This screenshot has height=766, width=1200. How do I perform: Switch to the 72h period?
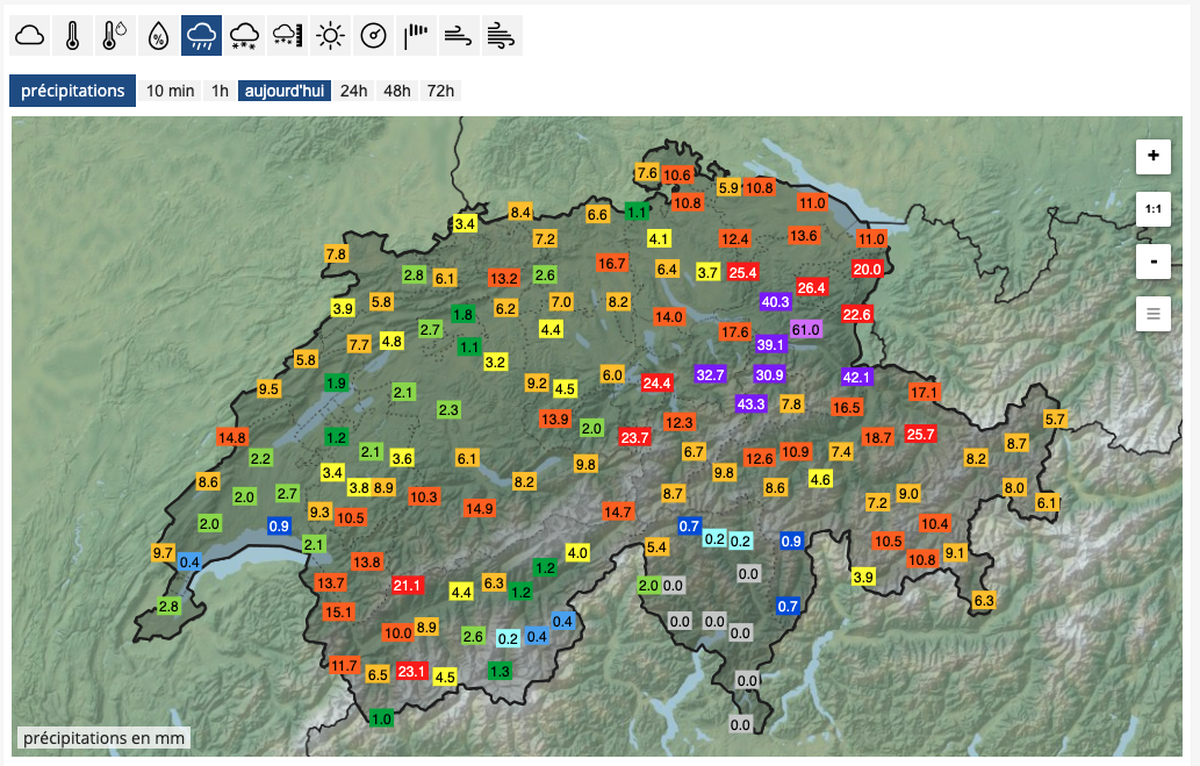(x=440, y=91)
